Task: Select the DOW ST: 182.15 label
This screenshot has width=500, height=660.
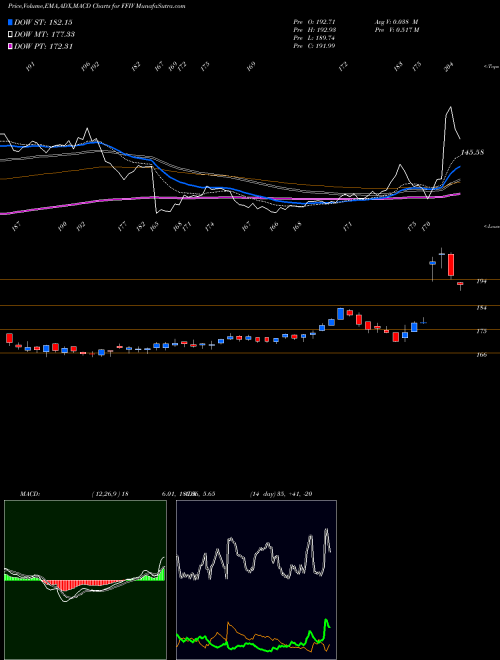Action: tap(43, 22)
